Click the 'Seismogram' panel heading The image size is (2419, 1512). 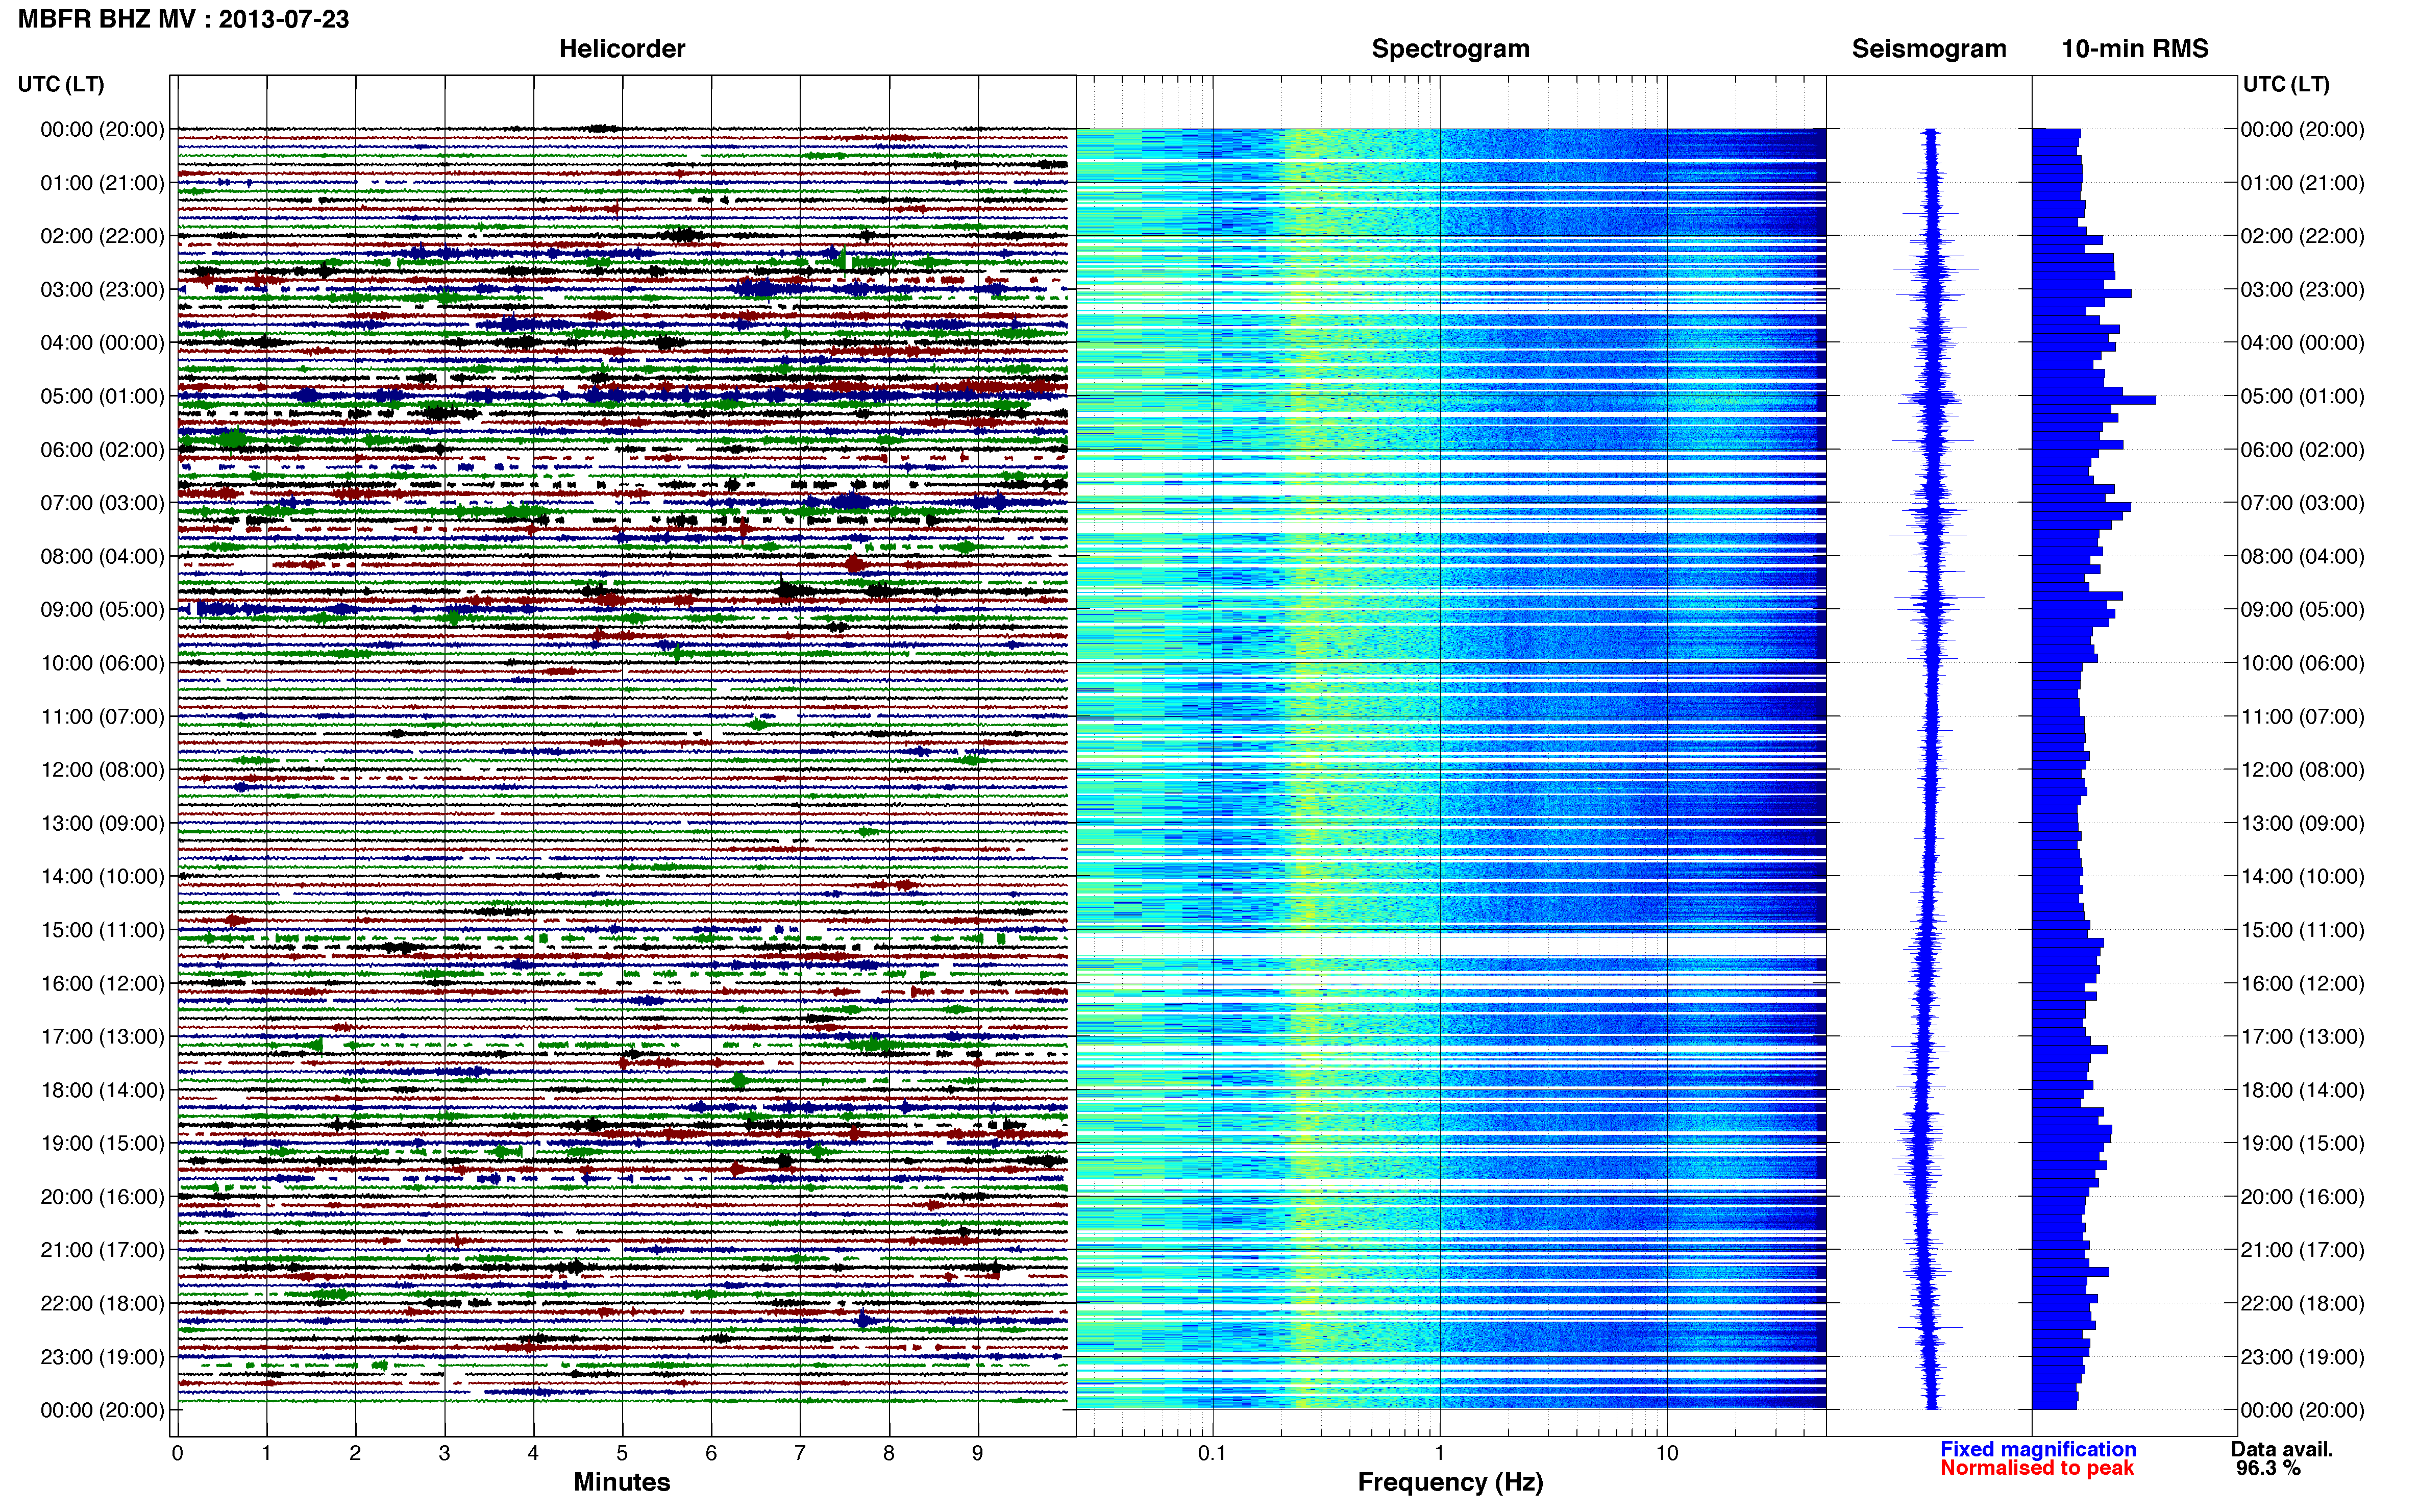click(x=1929, y=49)
